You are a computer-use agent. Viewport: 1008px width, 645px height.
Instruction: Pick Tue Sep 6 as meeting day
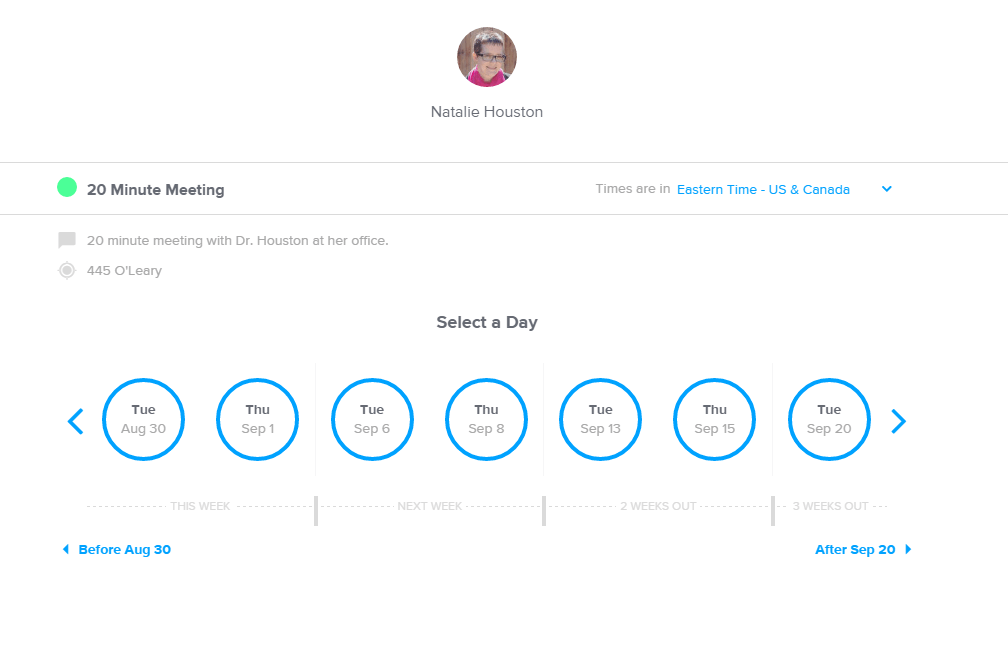[x=372, y=419]
